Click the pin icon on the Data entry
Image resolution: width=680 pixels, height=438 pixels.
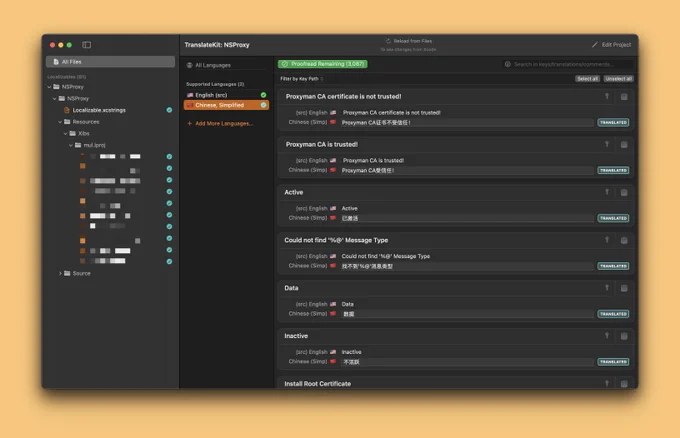coord(607,288)
